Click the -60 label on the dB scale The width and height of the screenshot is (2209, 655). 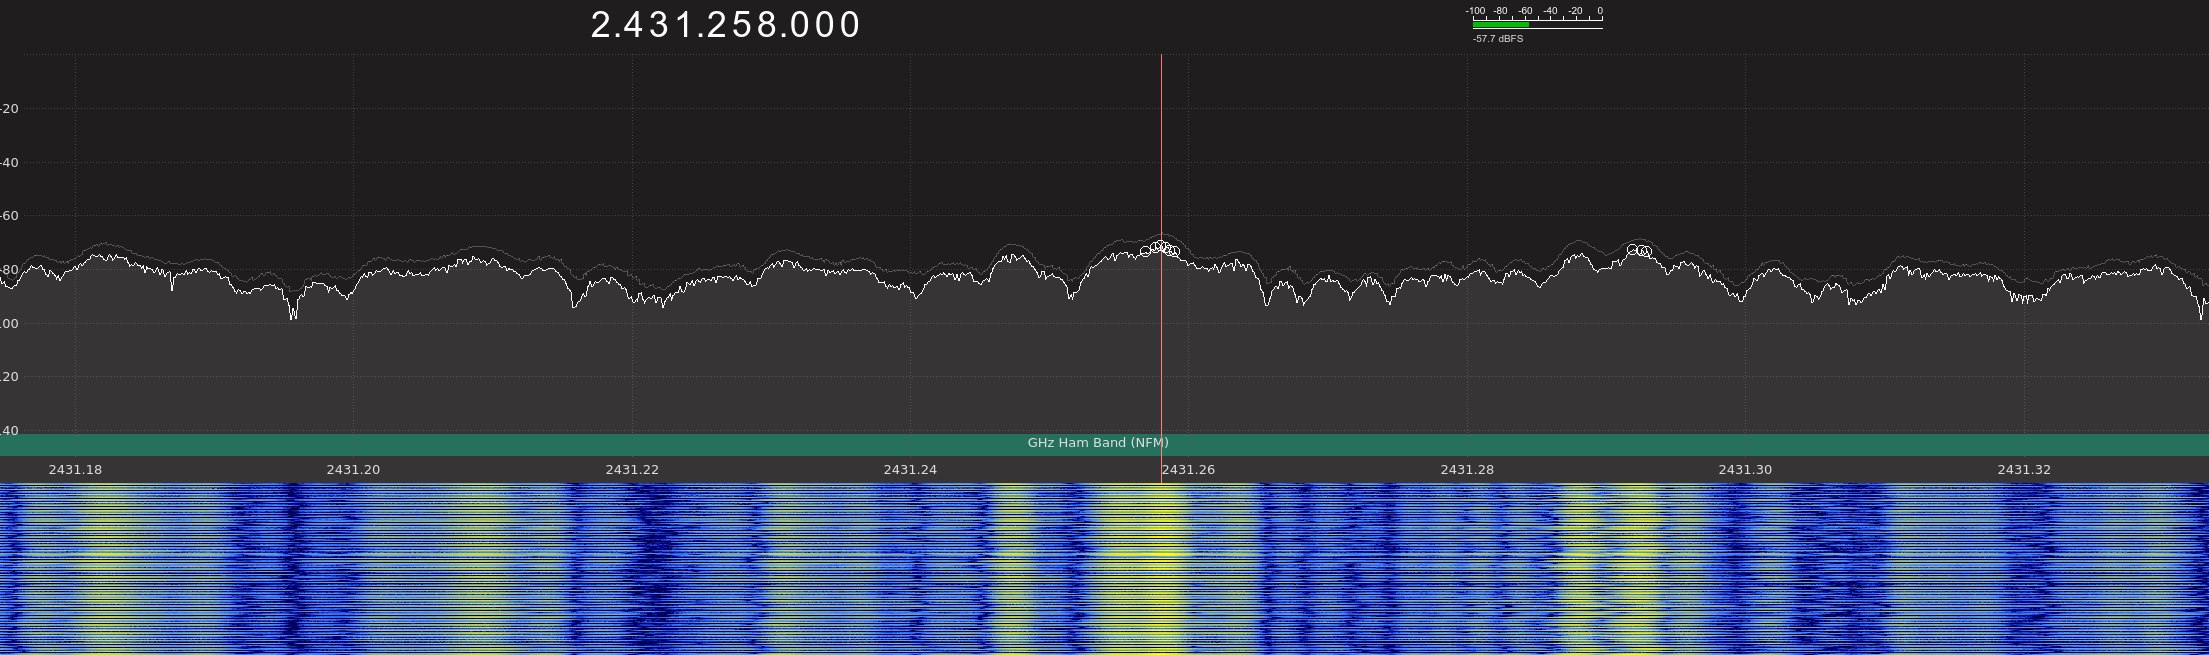coord(9,216)
